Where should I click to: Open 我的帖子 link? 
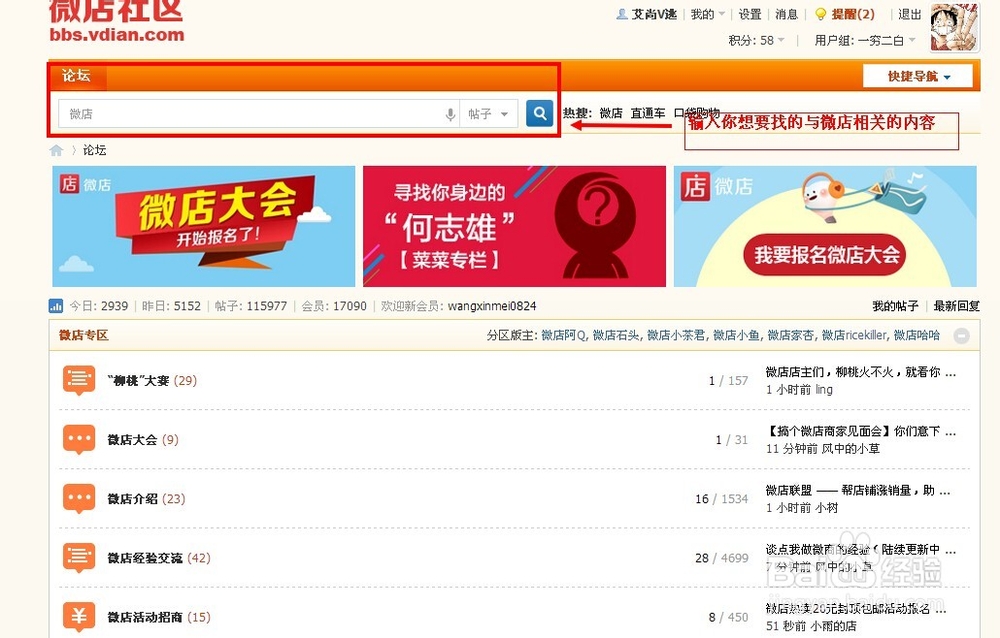coord(895,306)
